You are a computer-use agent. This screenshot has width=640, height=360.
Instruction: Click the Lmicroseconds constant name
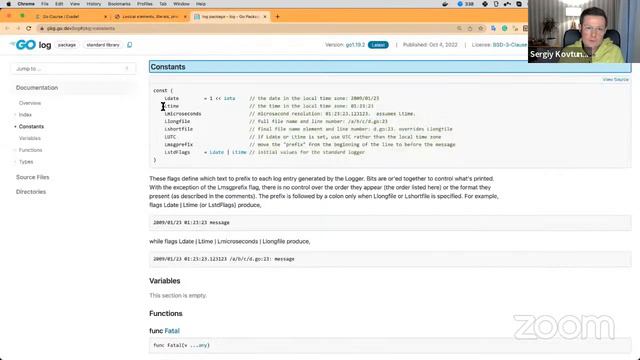pos(183,114)
